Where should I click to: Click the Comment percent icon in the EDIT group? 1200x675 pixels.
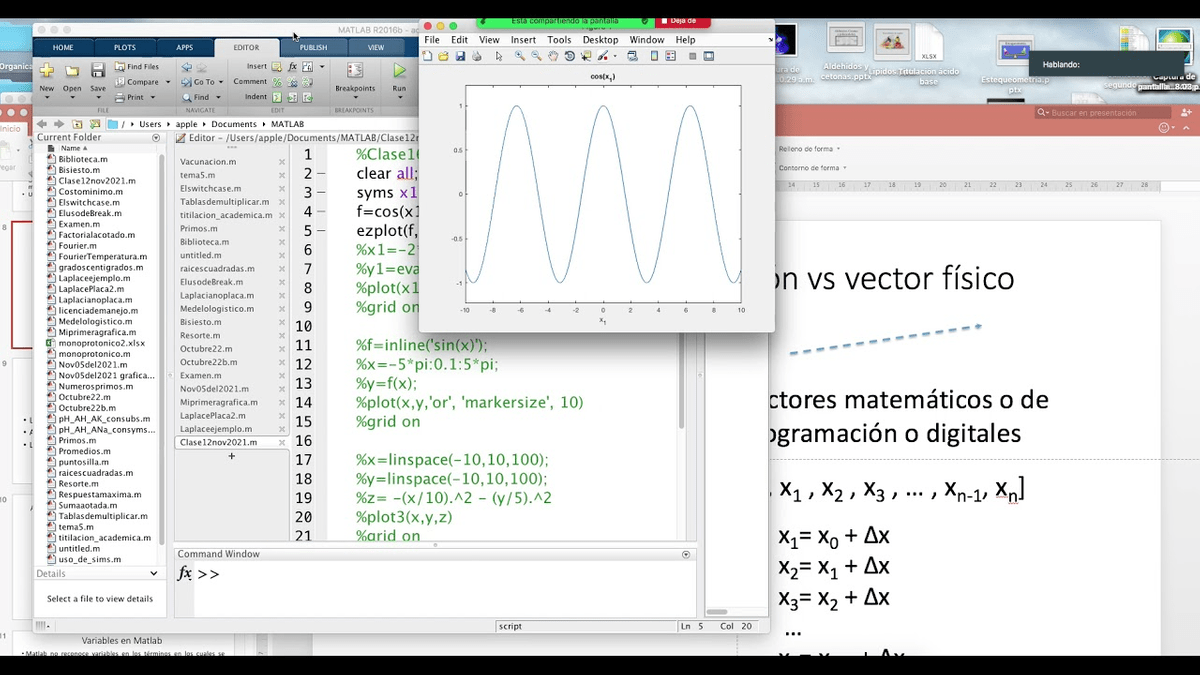pos(277,82)
